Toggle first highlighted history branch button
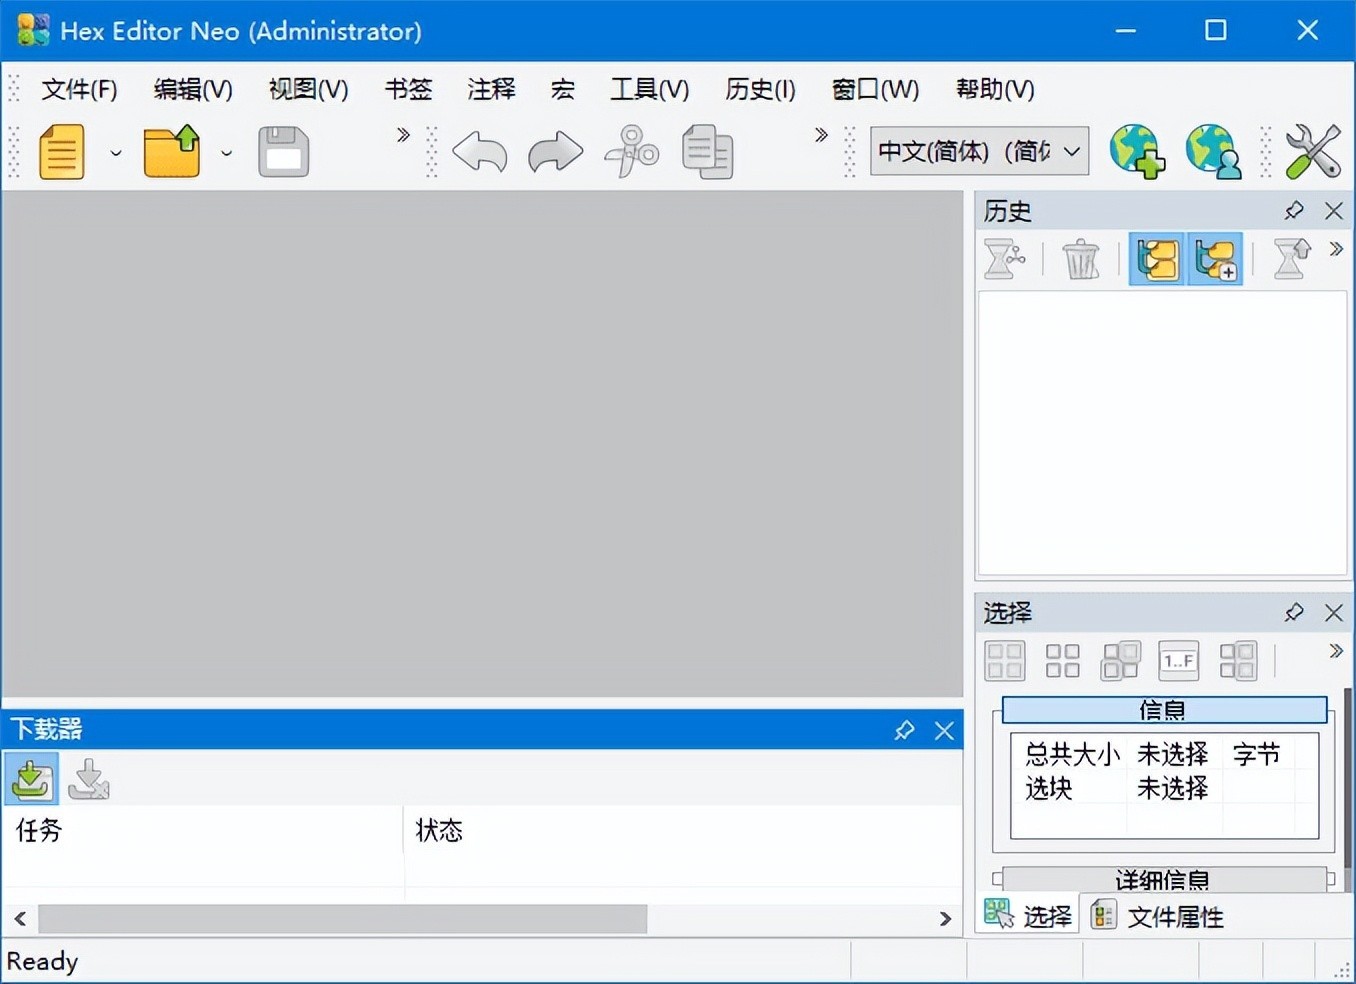Image resolution: width=1356 pixels, height=984 pixels. click(1157, 260)
